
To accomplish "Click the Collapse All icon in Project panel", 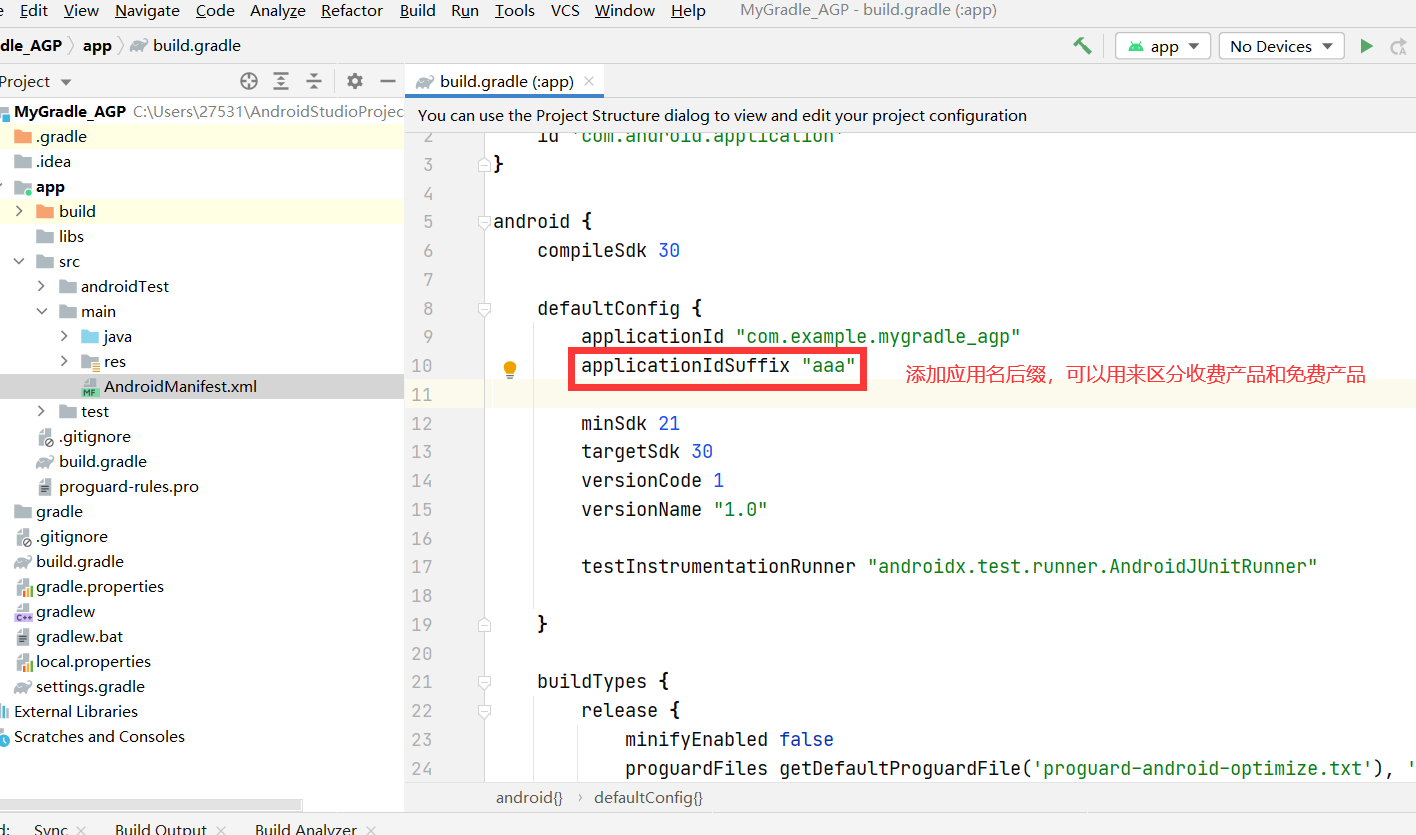I will coord(314,81).
